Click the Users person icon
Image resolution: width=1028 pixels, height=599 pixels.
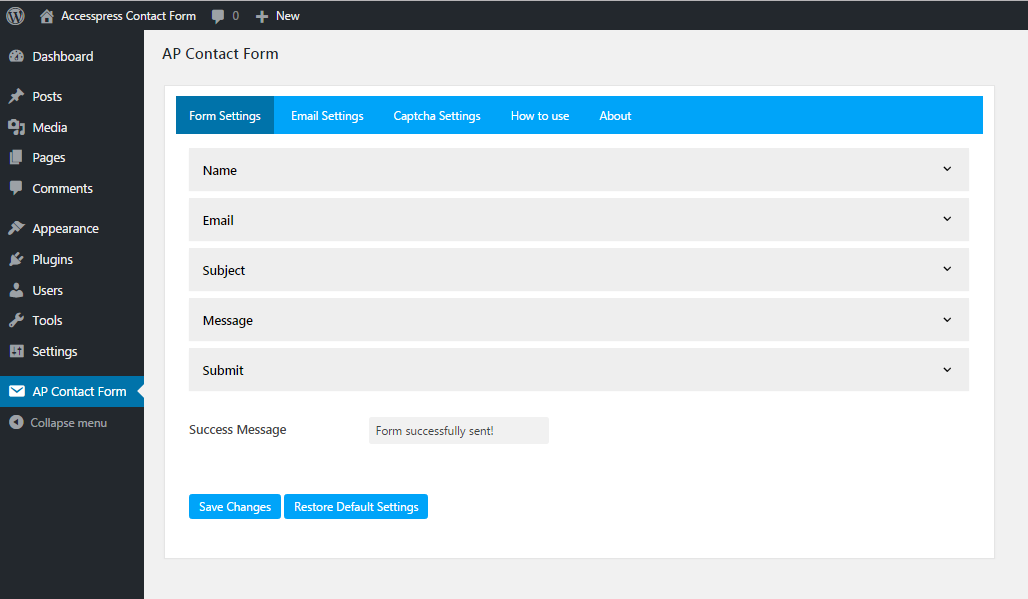coord(16,290)
